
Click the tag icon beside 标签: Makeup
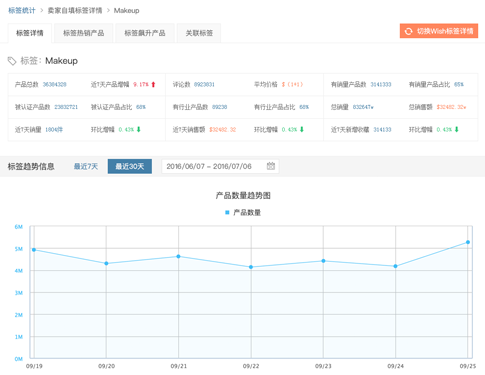click(x=12, y=61)
